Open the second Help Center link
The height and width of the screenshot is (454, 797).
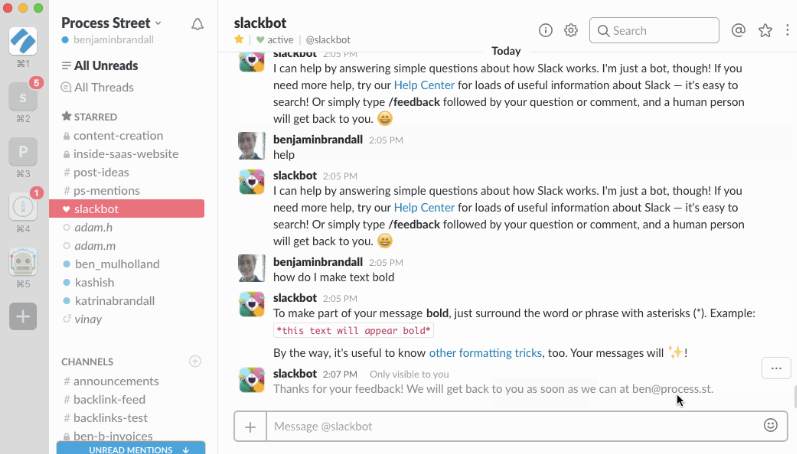point(424,207)
